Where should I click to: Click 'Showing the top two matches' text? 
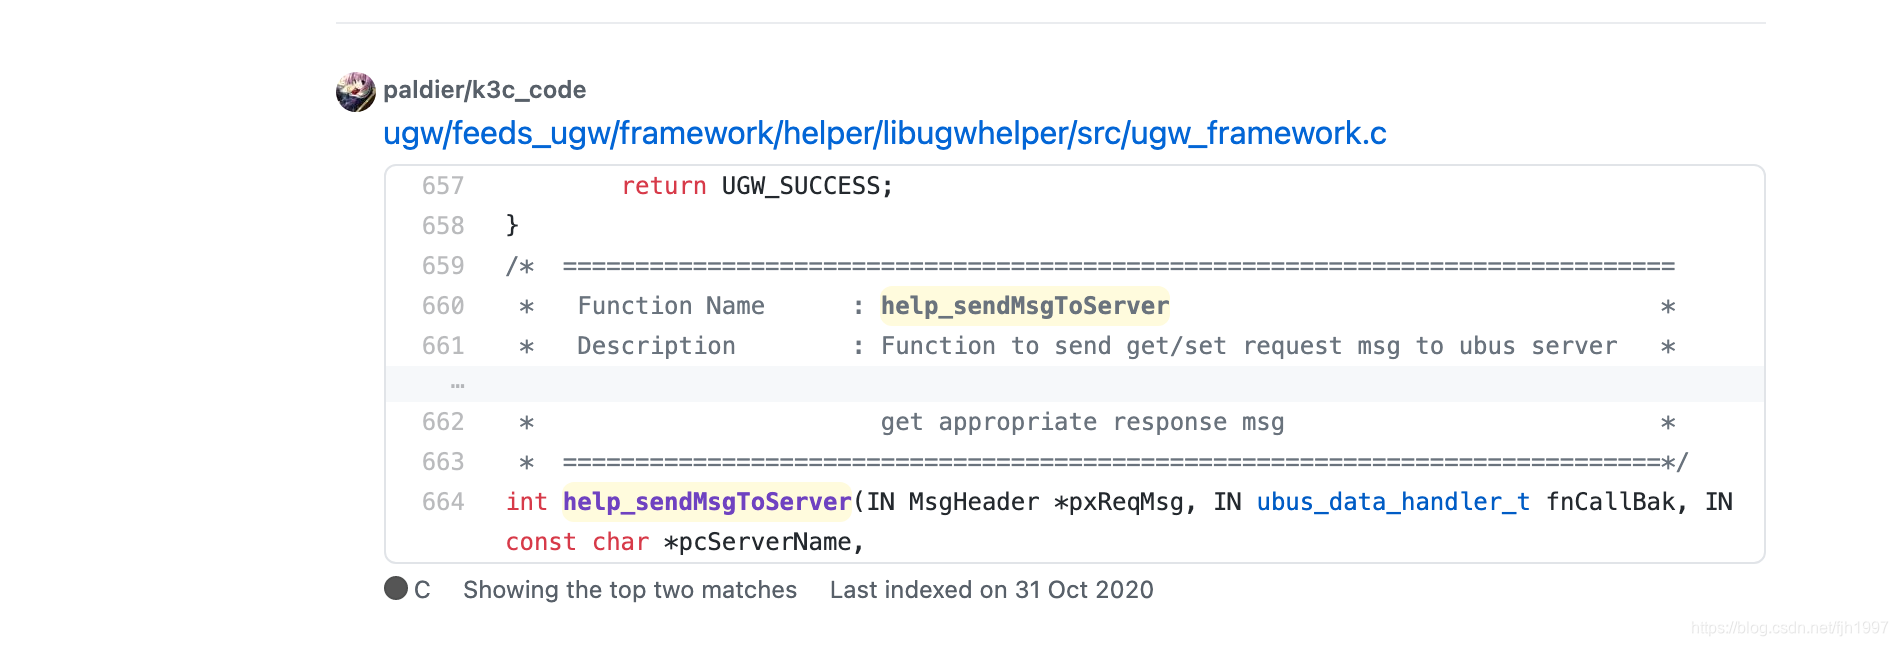pyautogui.click(x=630, y=590)
